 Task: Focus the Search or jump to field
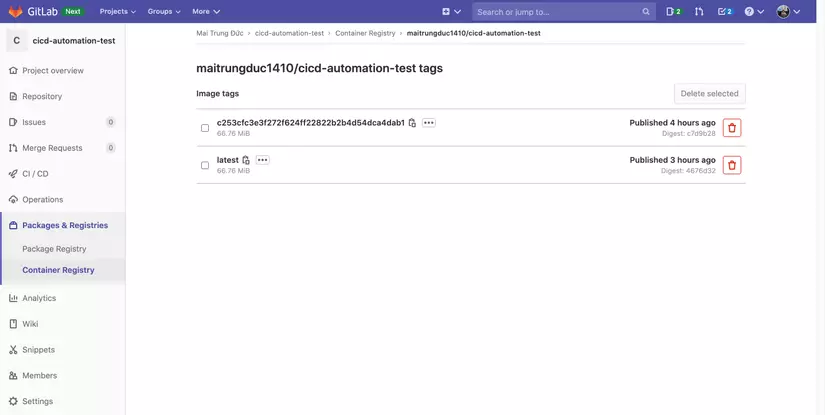tap(564, 12)
